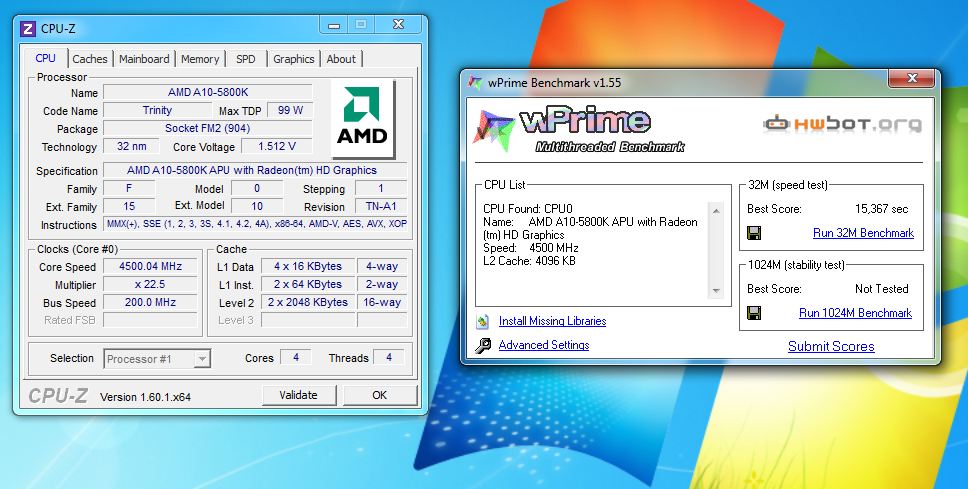
Task: Run the 1024M Benchmark
Action: point(855,313)
